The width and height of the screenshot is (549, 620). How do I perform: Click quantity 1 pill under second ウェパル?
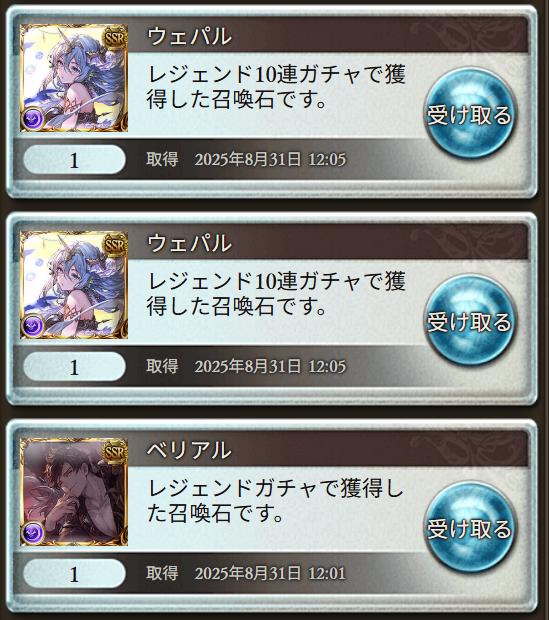point(74,367)
